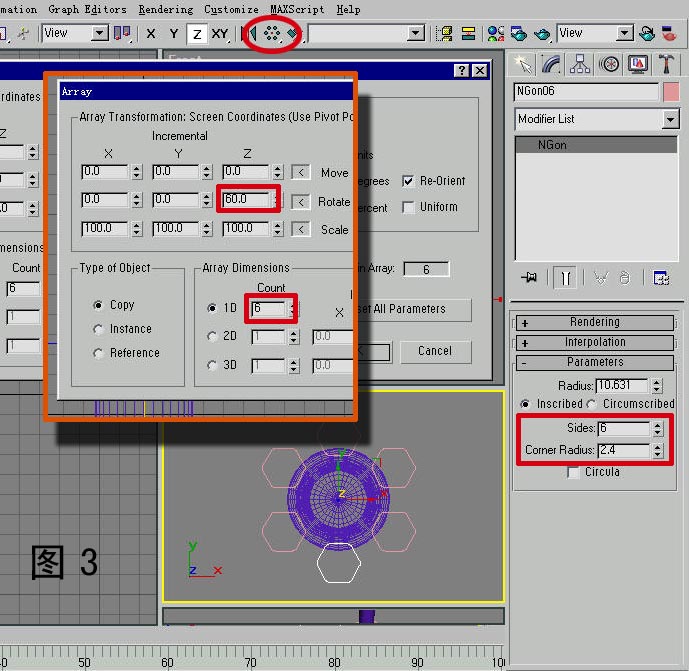Click the arrow button beside Move

[x=301, y=172]
